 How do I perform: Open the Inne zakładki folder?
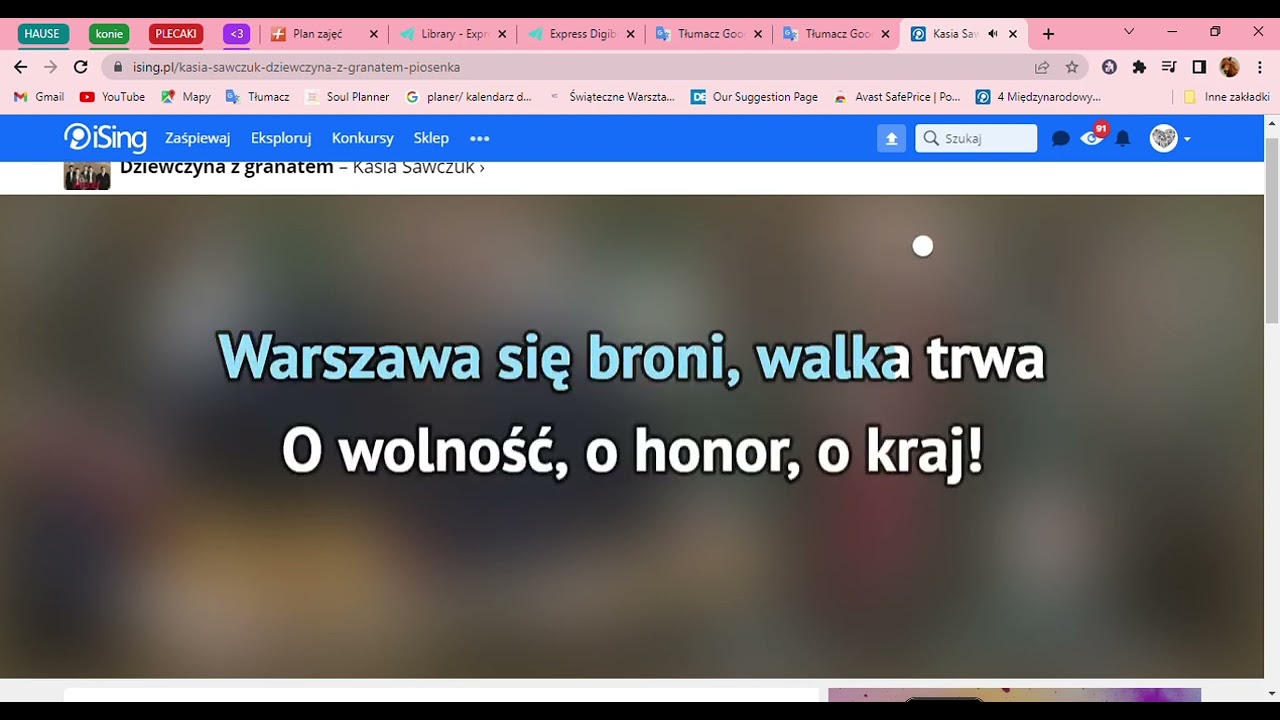pos(1226,97)
